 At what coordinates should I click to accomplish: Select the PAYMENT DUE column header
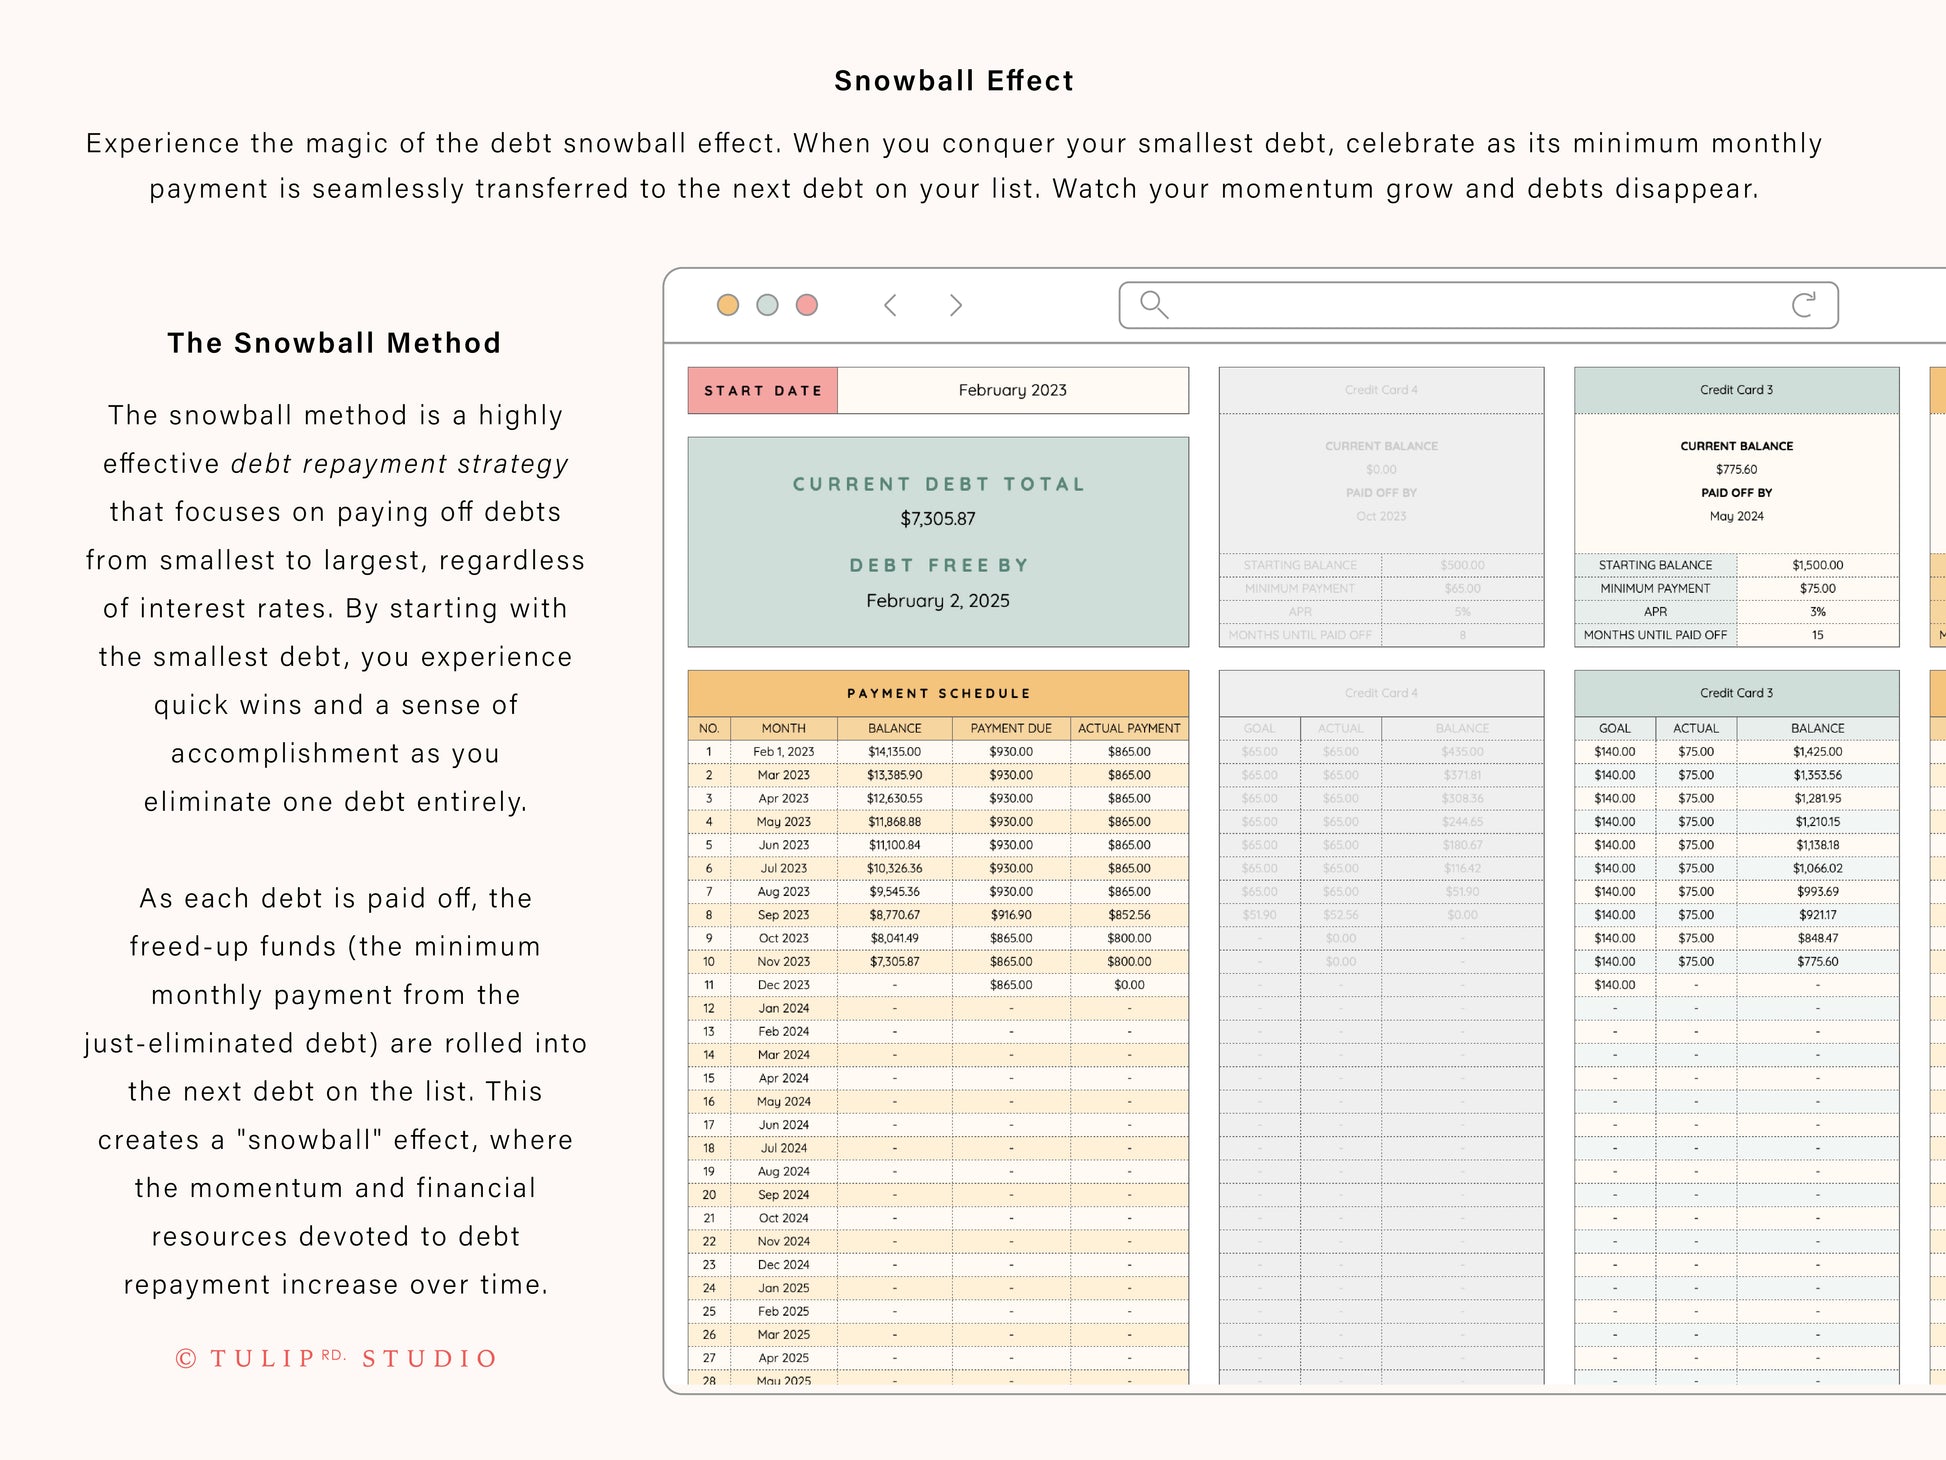coord(1011,728)
